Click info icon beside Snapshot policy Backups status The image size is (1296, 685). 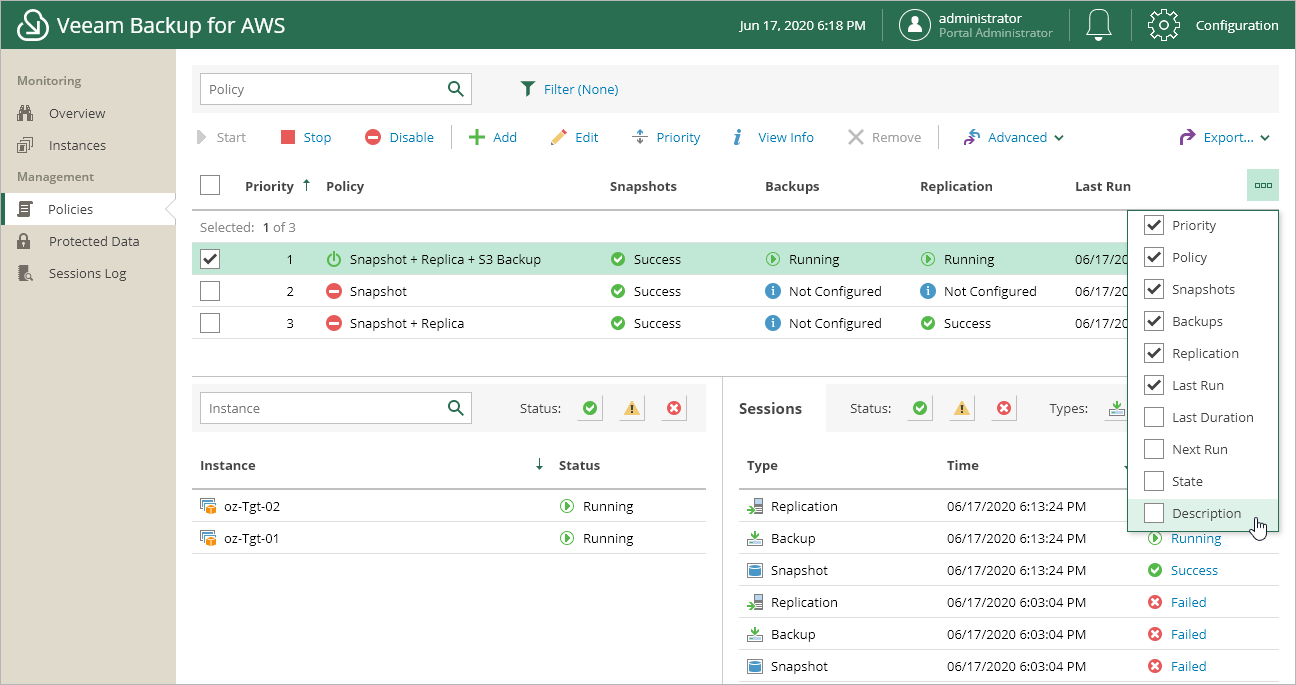[x=772, y=291]
